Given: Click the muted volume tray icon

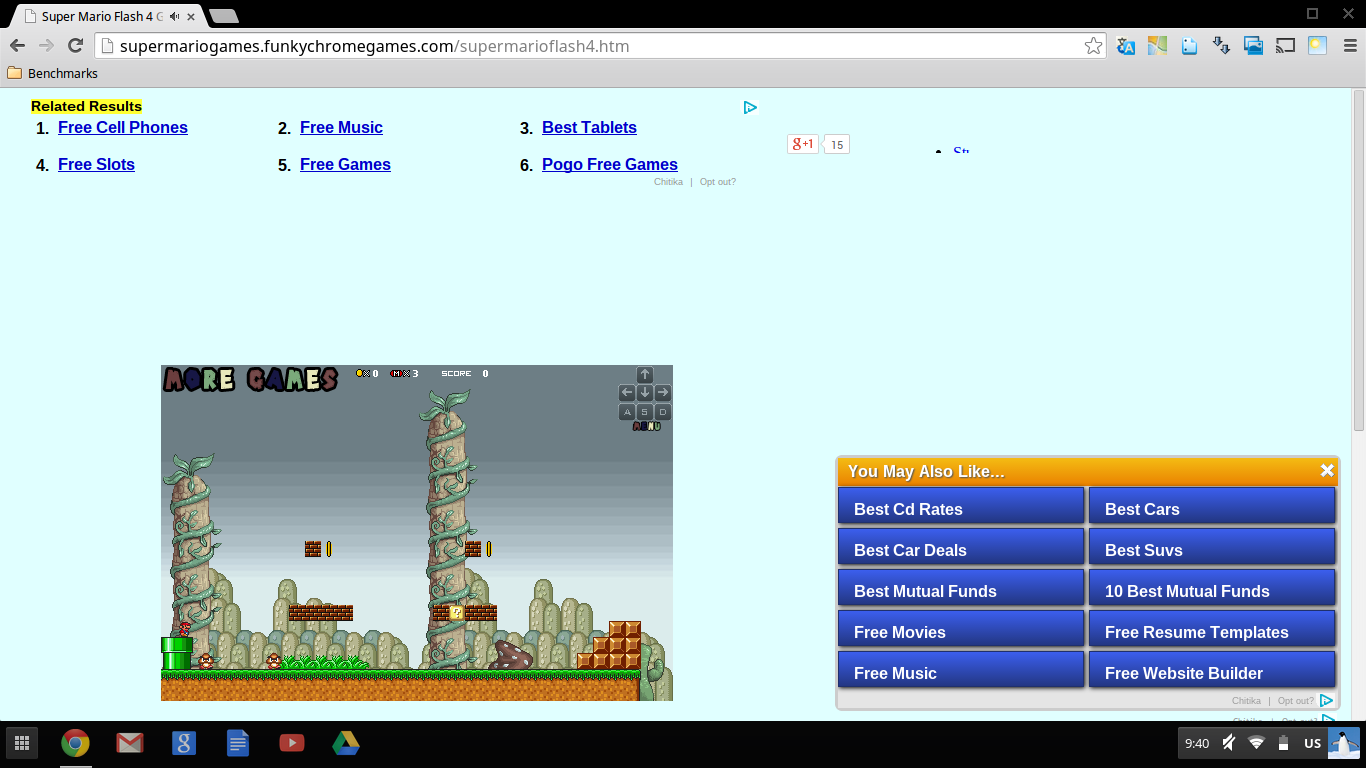Looking at the screenshot, I should [x=1228, y=743].
